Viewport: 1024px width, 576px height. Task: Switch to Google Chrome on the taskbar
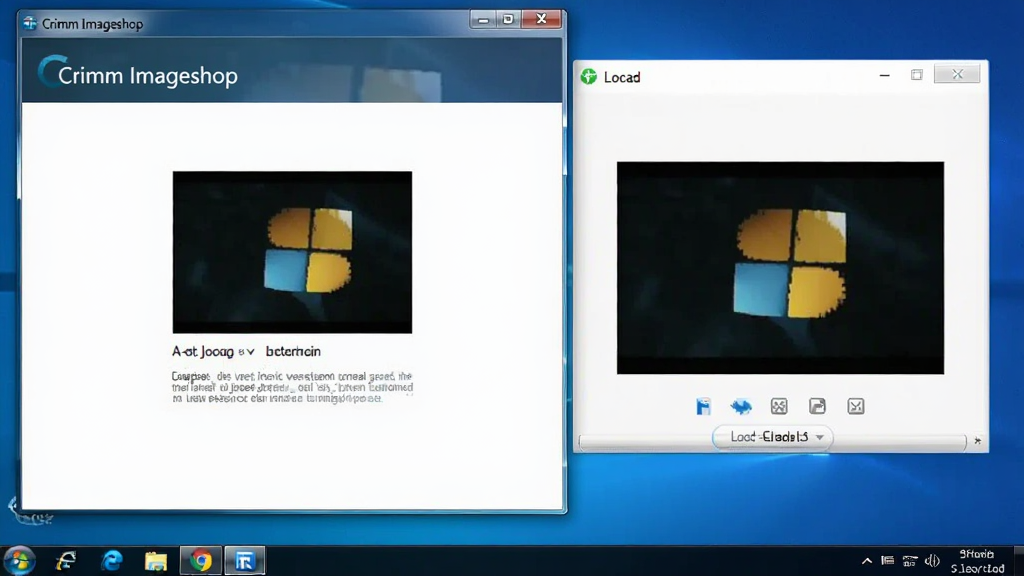click(201, 561)
